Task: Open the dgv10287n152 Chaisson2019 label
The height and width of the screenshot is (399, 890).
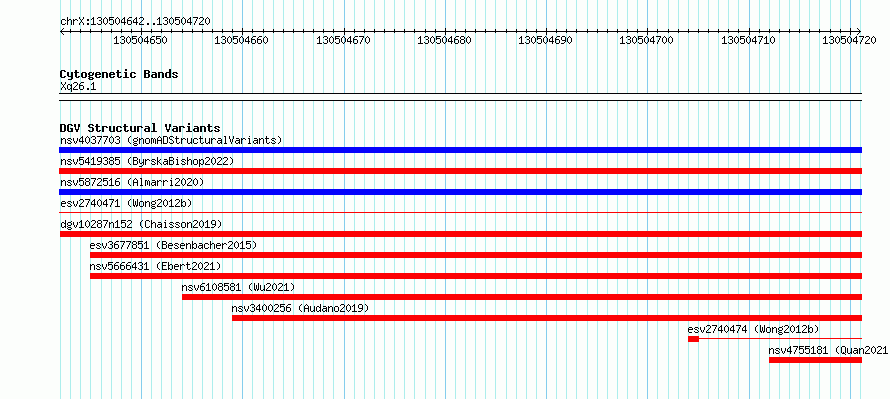Action: pos(141,224)
